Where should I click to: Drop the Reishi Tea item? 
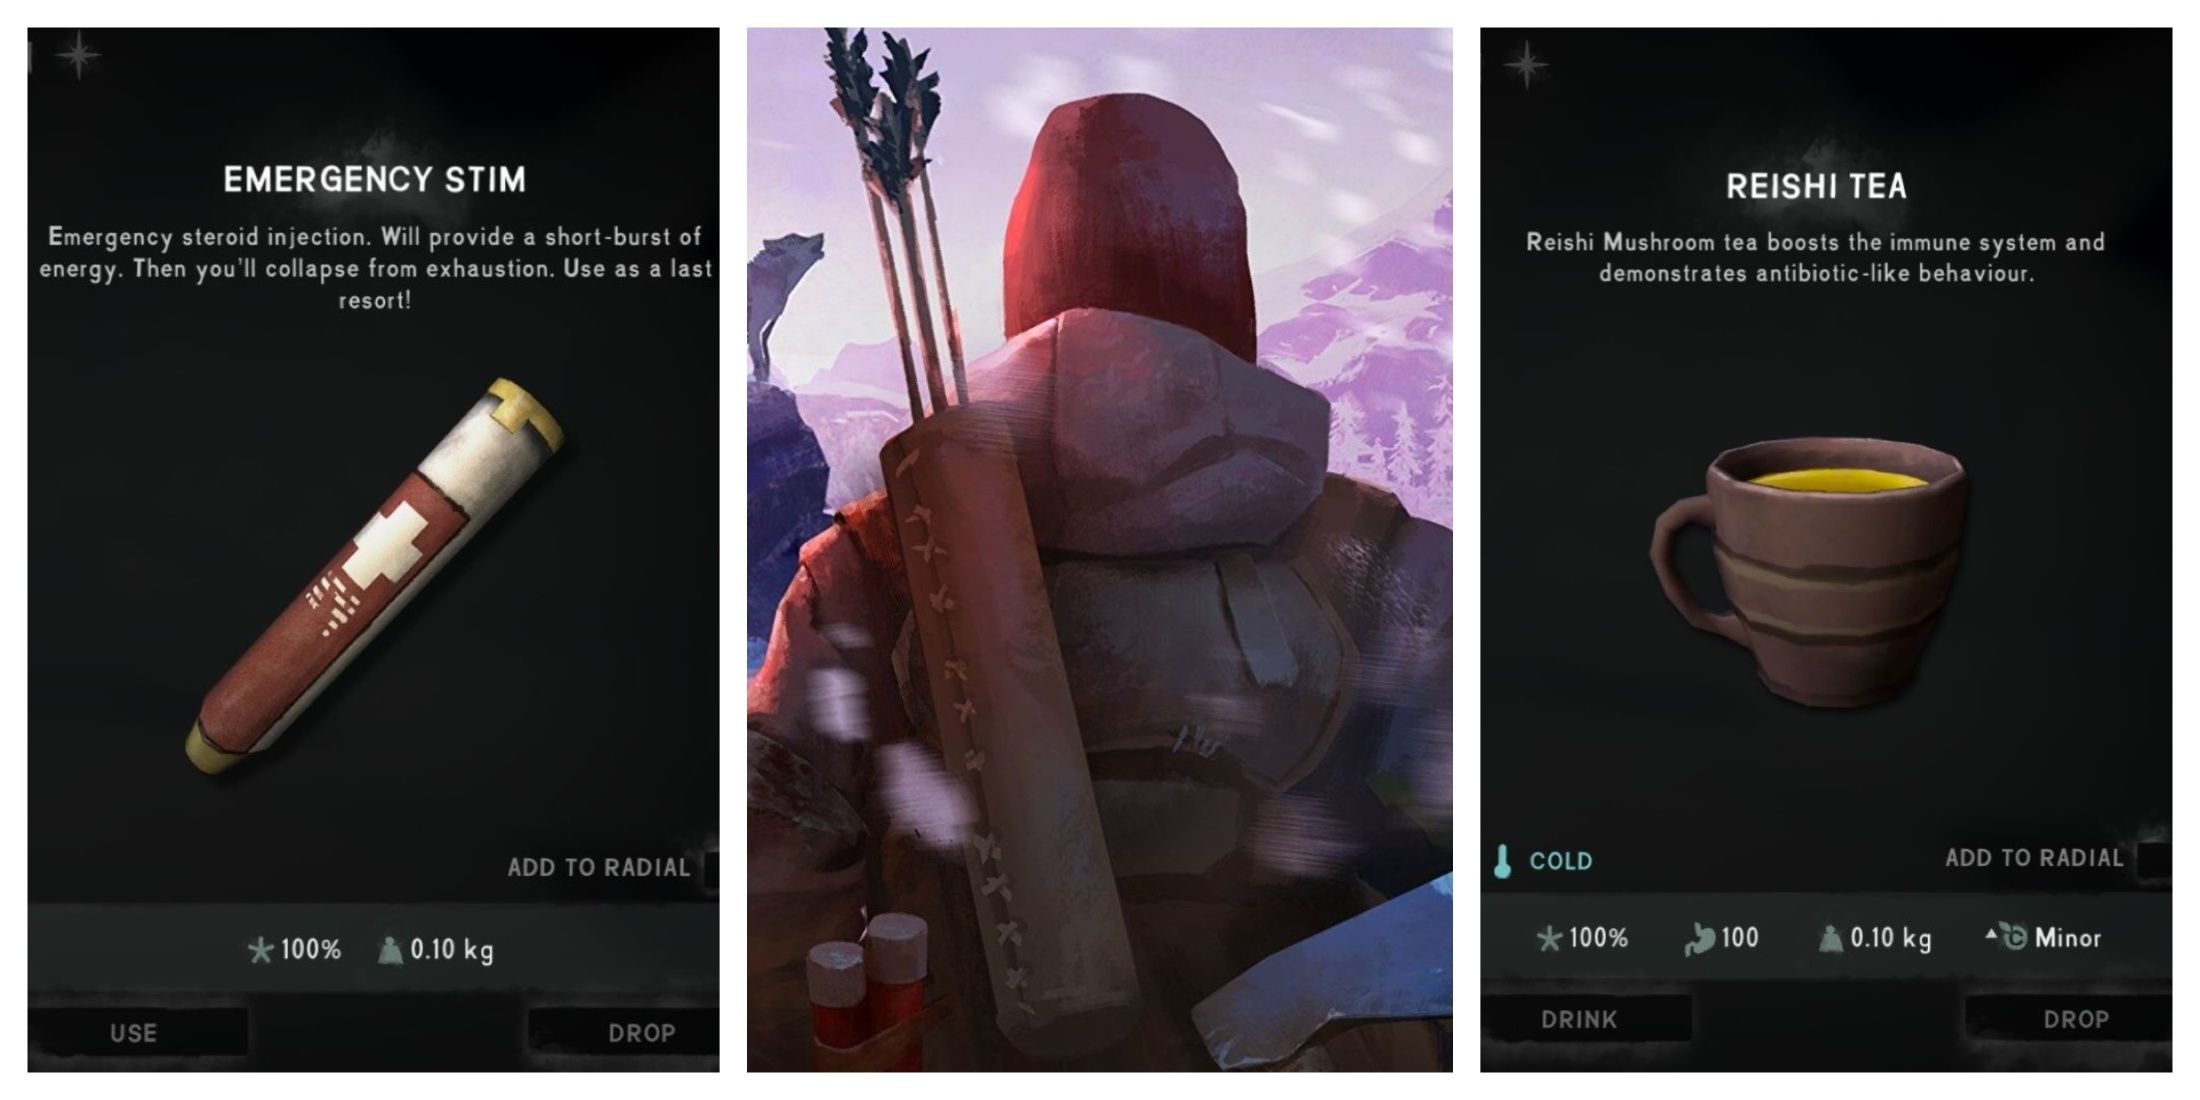pos(2076,1019)
